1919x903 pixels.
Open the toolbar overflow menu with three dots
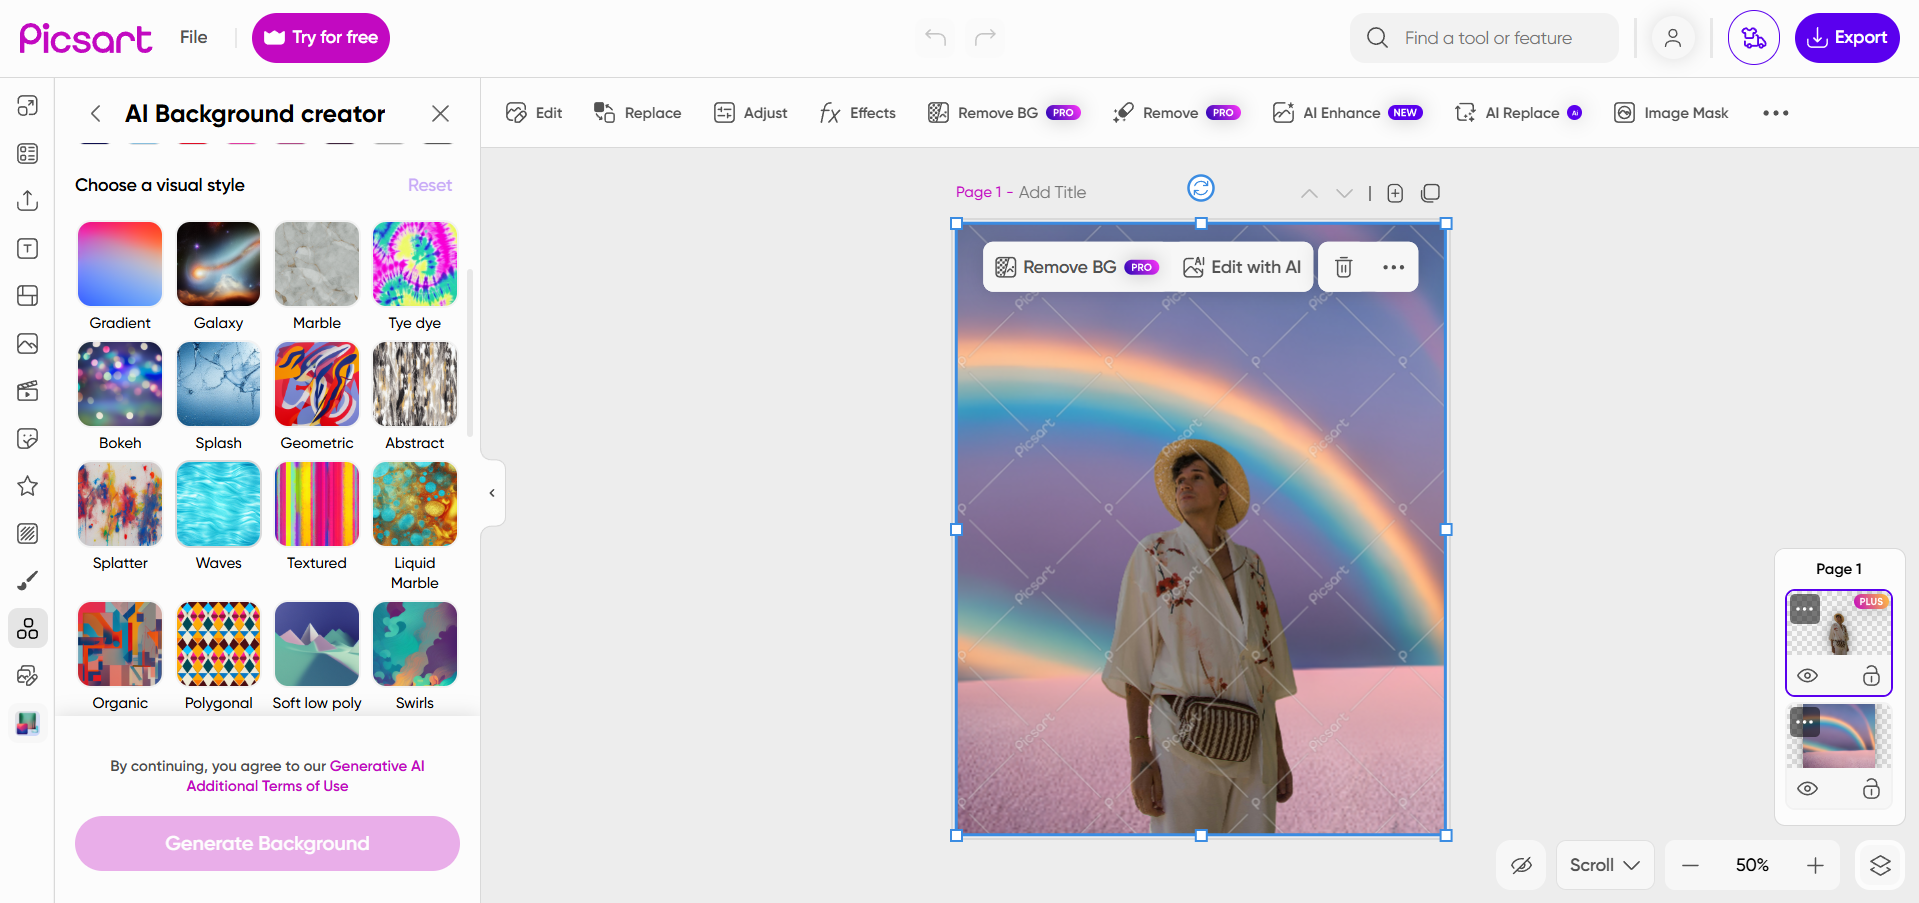(x=1775, y=113)
